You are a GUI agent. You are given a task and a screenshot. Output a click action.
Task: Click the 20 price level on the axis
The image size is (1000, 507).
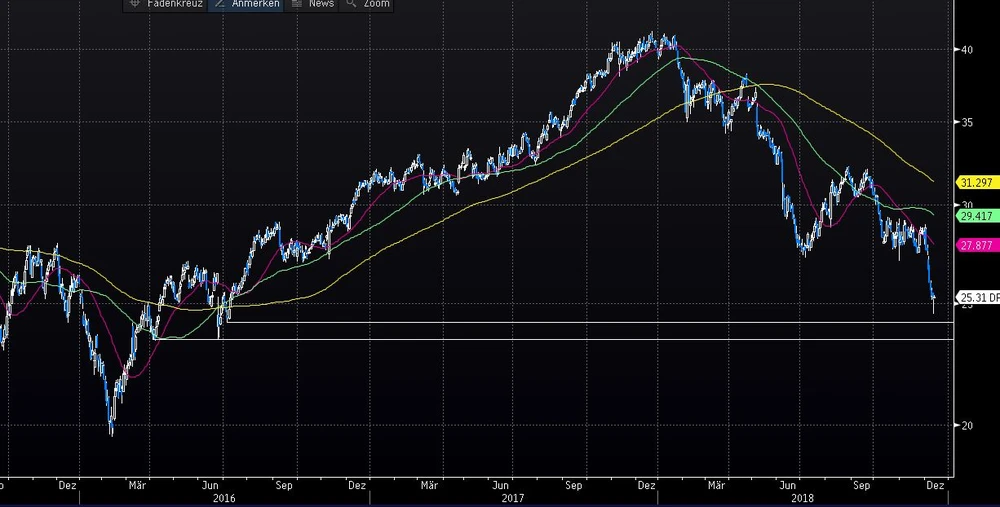pos(967,425)
